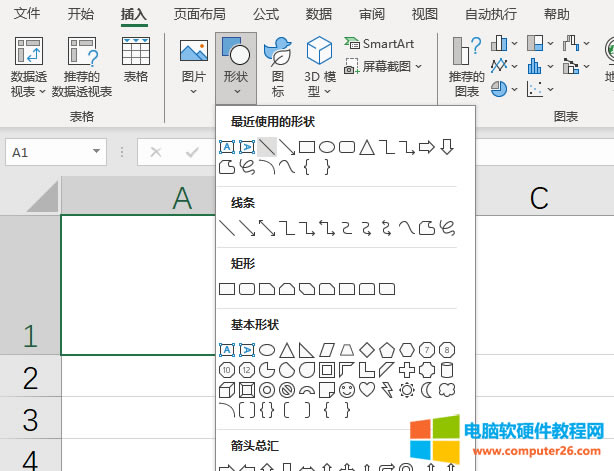Select the double-arrow line in 线条 section
Image resolution: width=614 pixels, height=471 pixels.
(267, 228)
